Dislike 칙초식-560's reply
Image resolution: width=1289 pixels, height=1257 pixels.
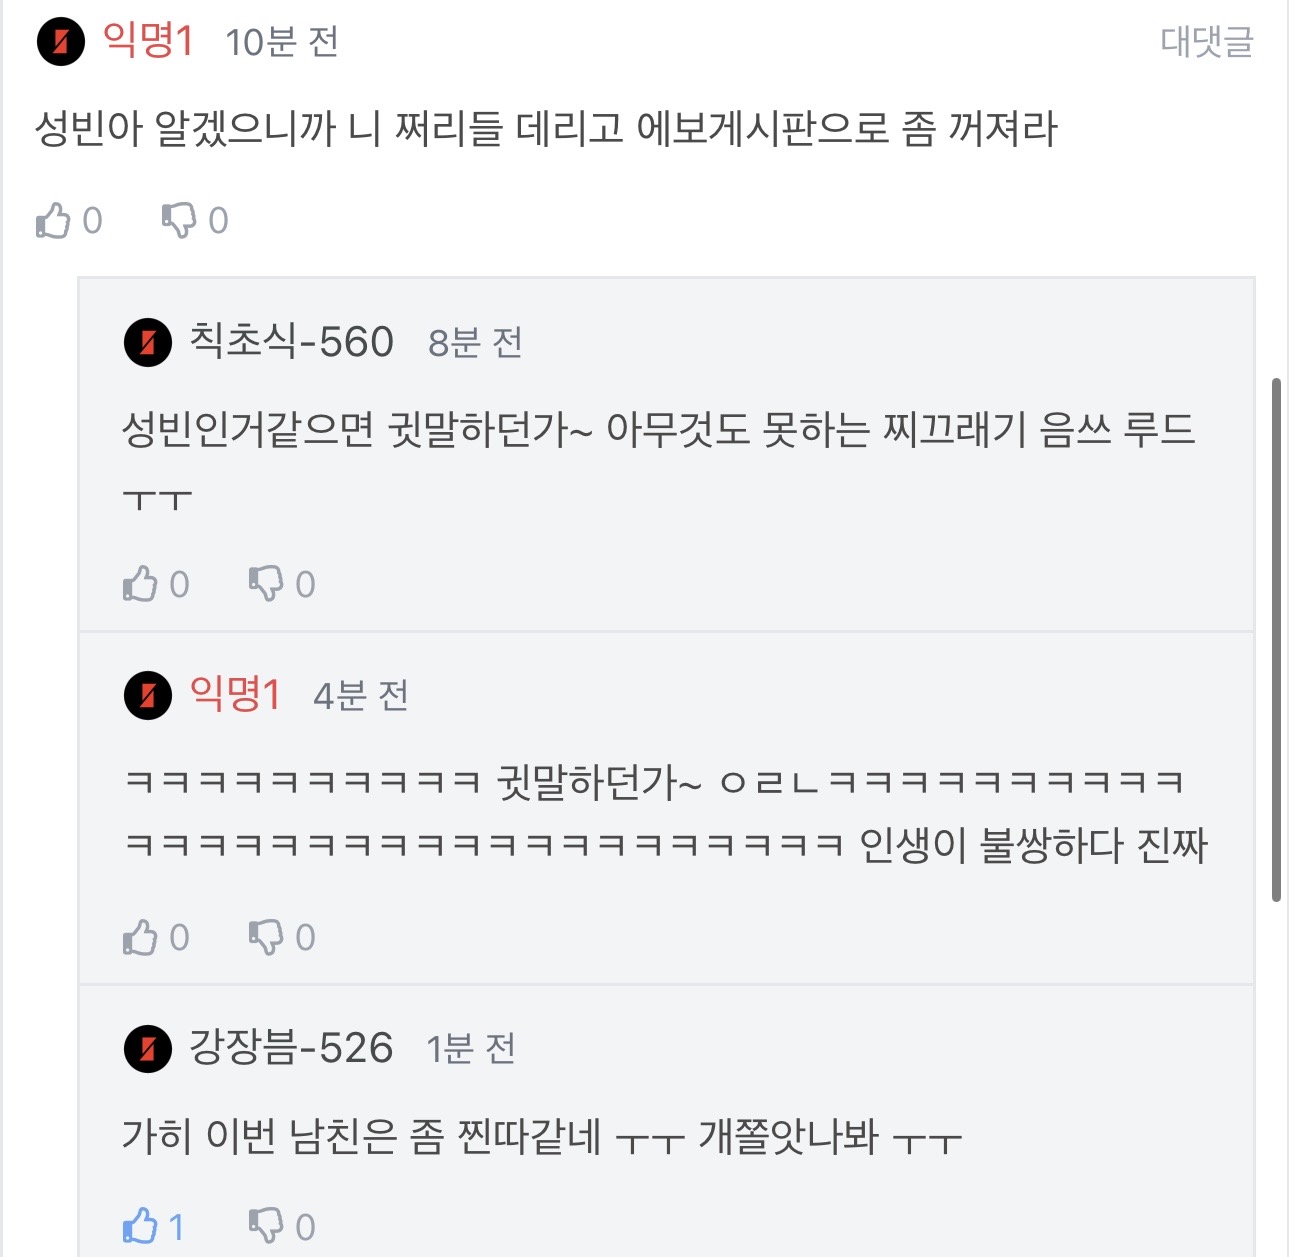[x=267, y=584]
